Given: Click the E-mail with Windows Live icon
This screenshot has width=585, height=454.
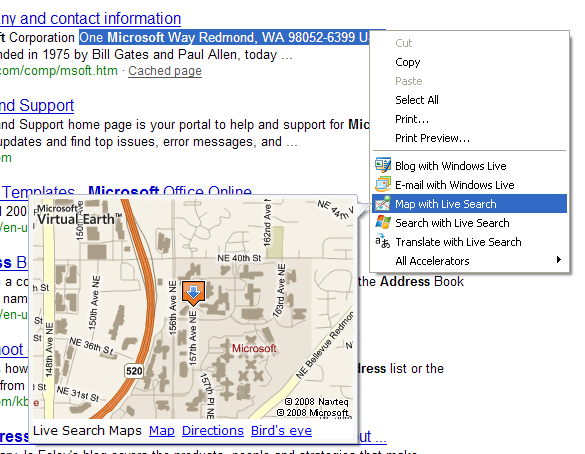Looking at the screenshot, I should coord(383,184).
